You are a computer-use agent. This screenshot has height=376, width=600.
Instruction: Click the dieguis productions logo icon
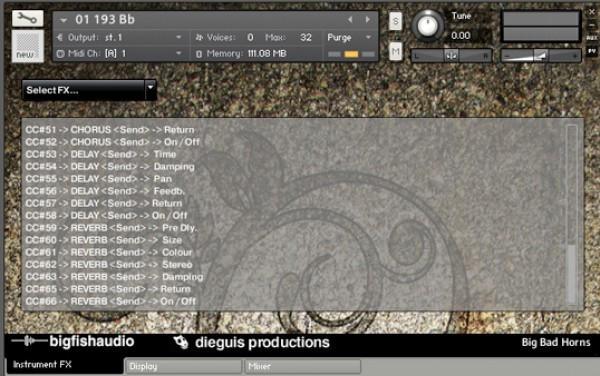181,342
